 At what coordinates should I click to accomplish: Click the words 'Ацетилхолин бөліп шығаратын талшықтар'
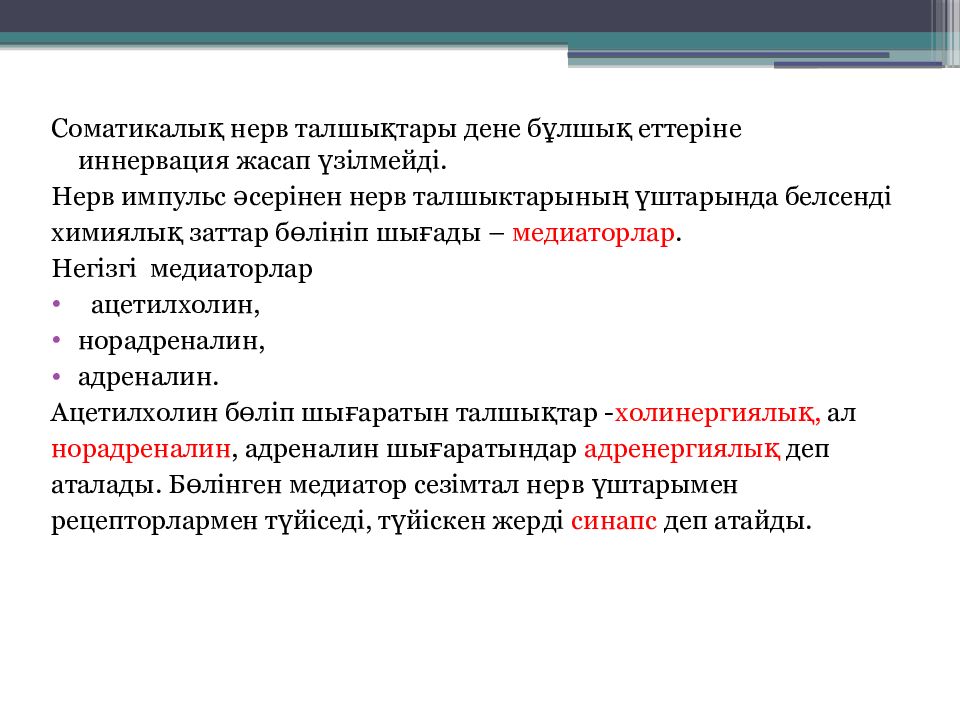point(324,413)
